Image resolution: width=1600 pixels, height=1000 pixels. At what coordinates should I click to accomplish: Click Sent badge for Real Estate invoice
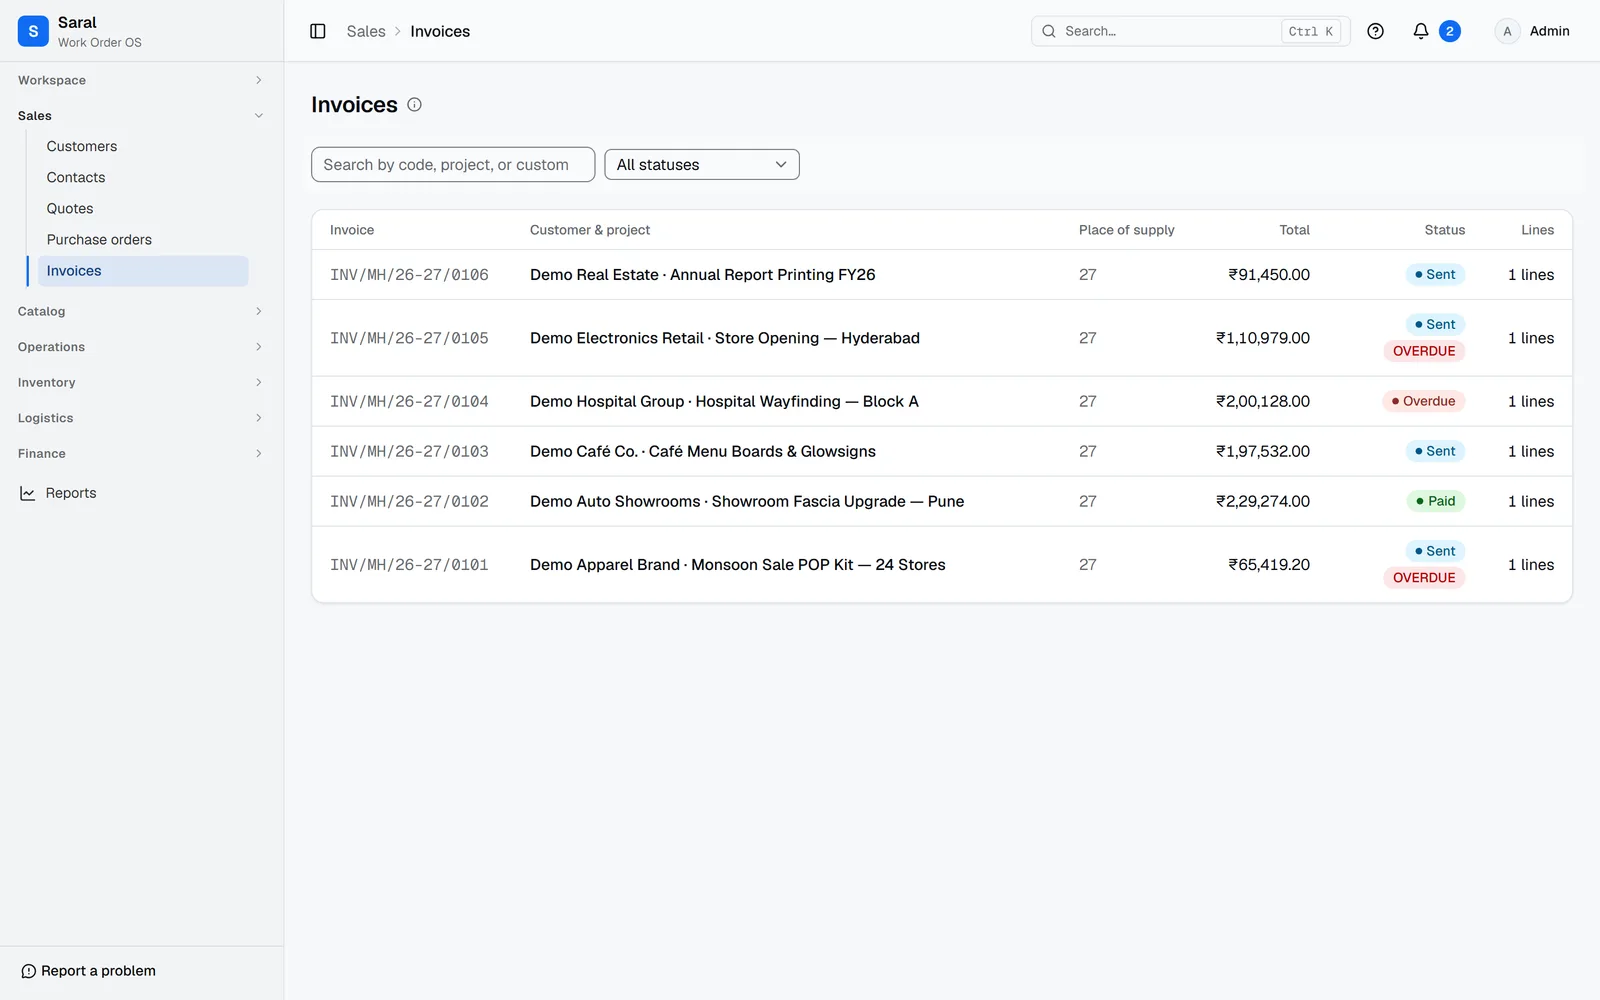[1435, 274]
